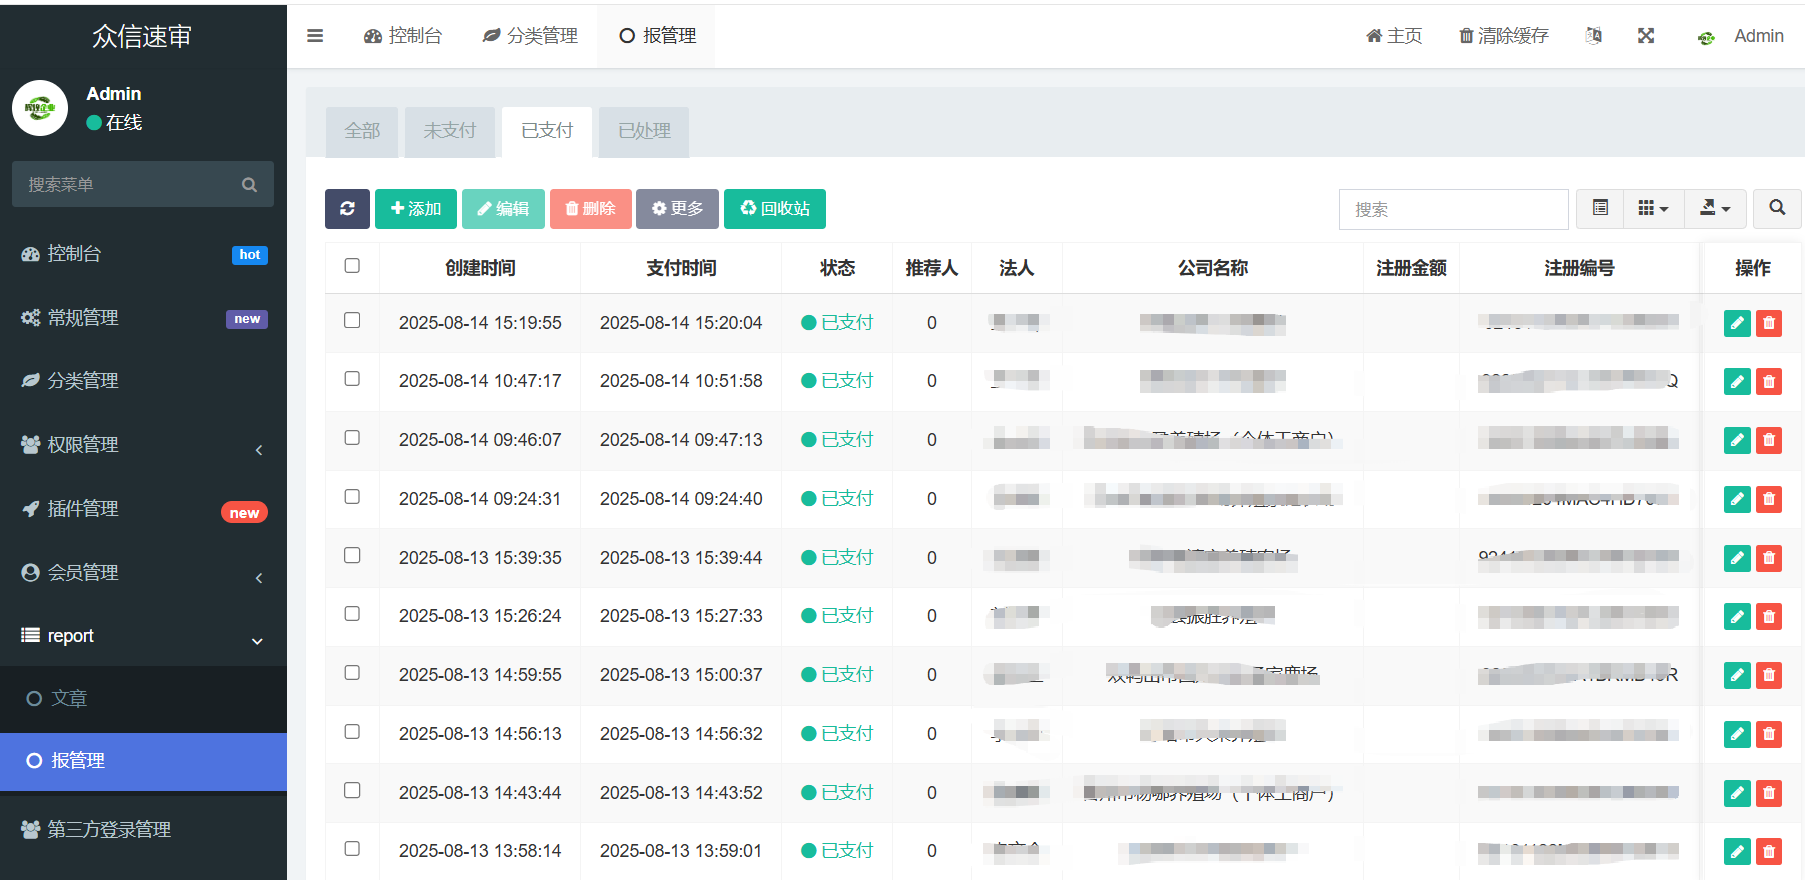
Task: Click the search icon in sidebar menu search
Action: [x=249, y=185]
